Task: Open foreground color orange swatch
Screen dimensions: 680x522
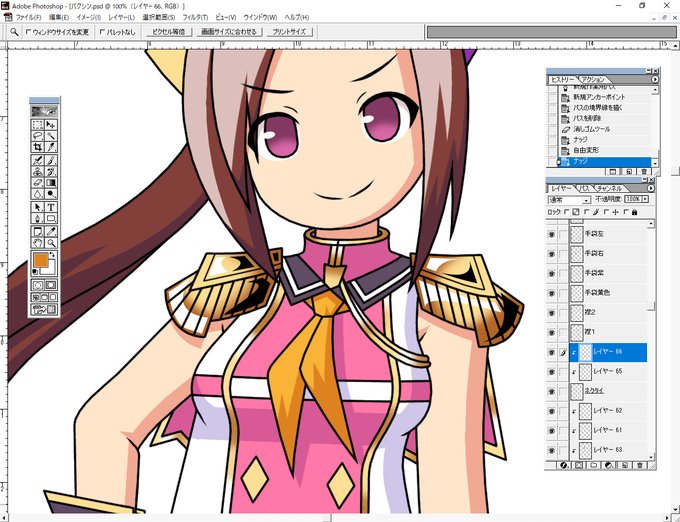Action: [x=40, y=260]
